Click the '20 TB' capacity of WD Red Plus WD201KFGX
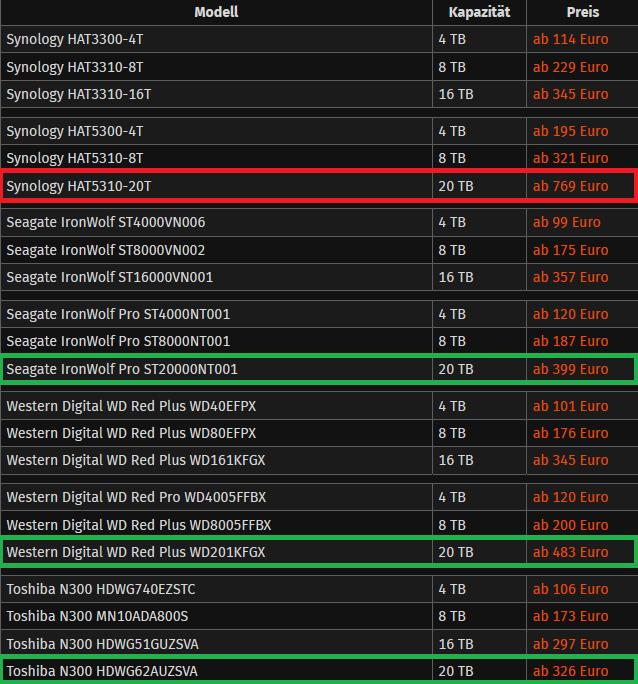Viewport: 638px width, 684px height. tap(456, 552)
